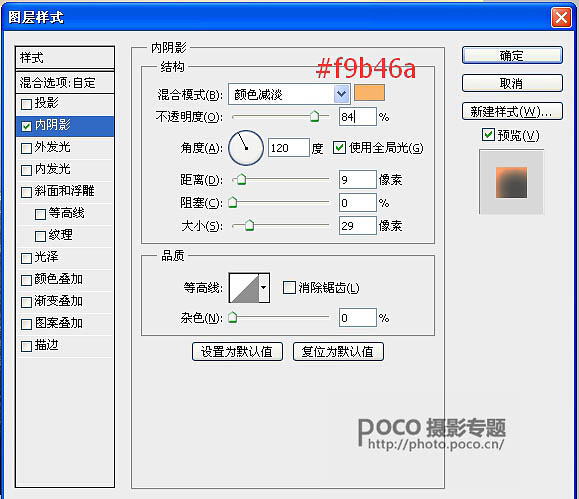The width and height of the screenshot is (579, 499).
Task: Expand the 等高线 contour picker arrow
Action: click(264, 288)
